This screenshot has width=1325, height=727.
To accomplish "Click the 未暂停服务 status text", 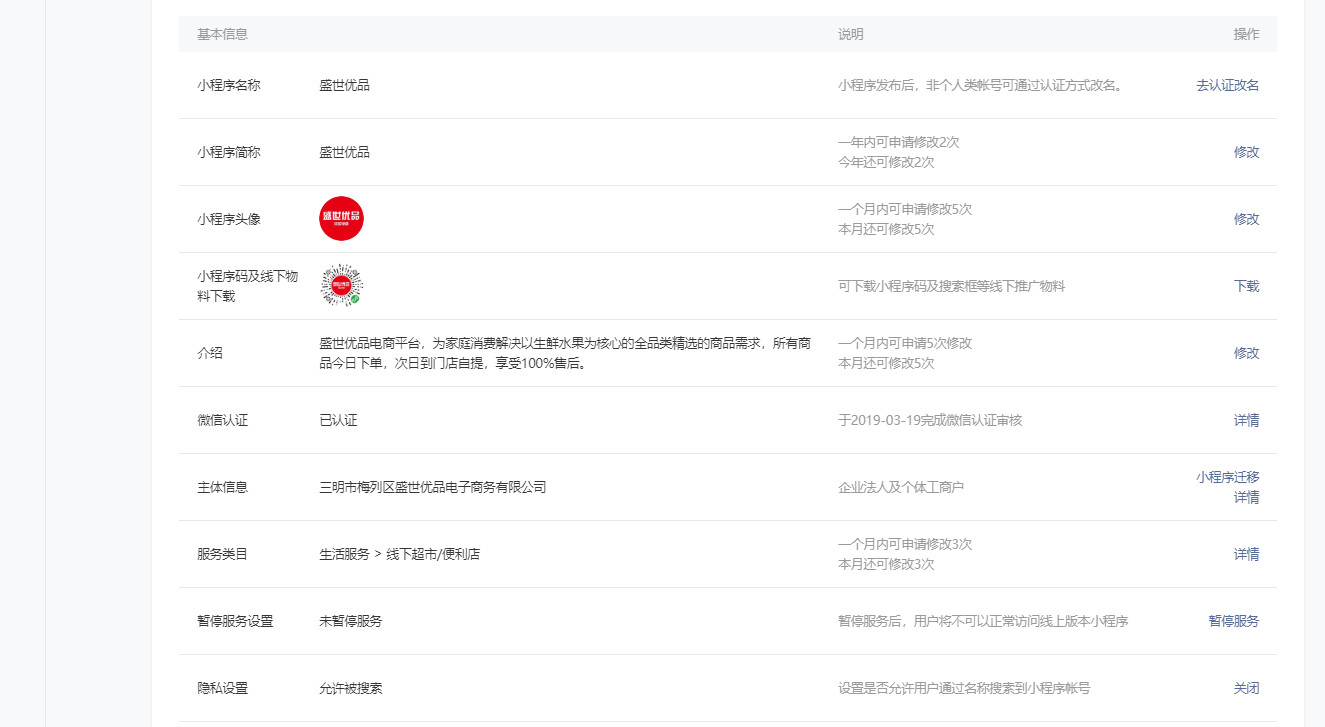I will tap(351, 621).
